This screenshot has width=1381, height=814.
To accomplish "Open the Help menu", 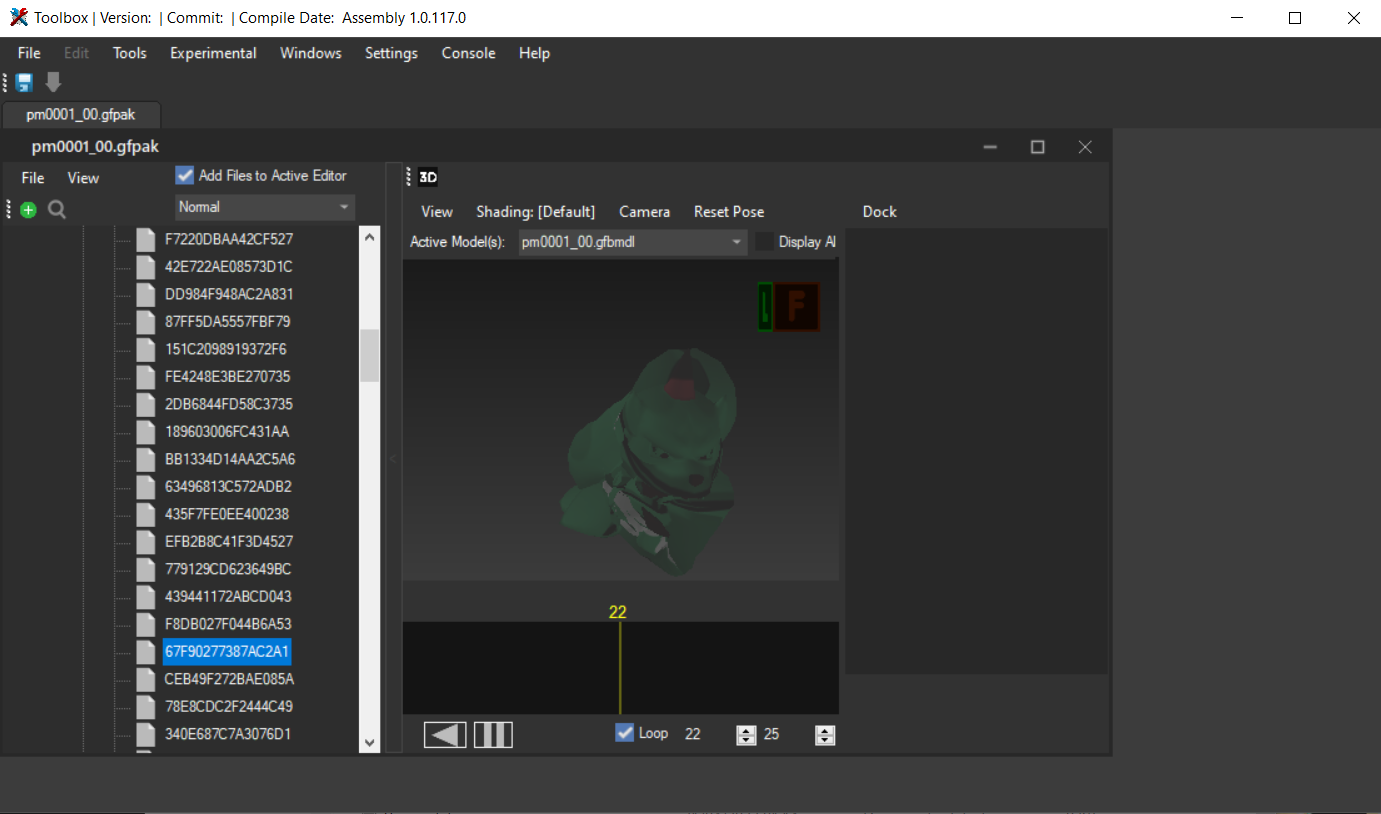I will pyautogui.click(x=534, y=53).
